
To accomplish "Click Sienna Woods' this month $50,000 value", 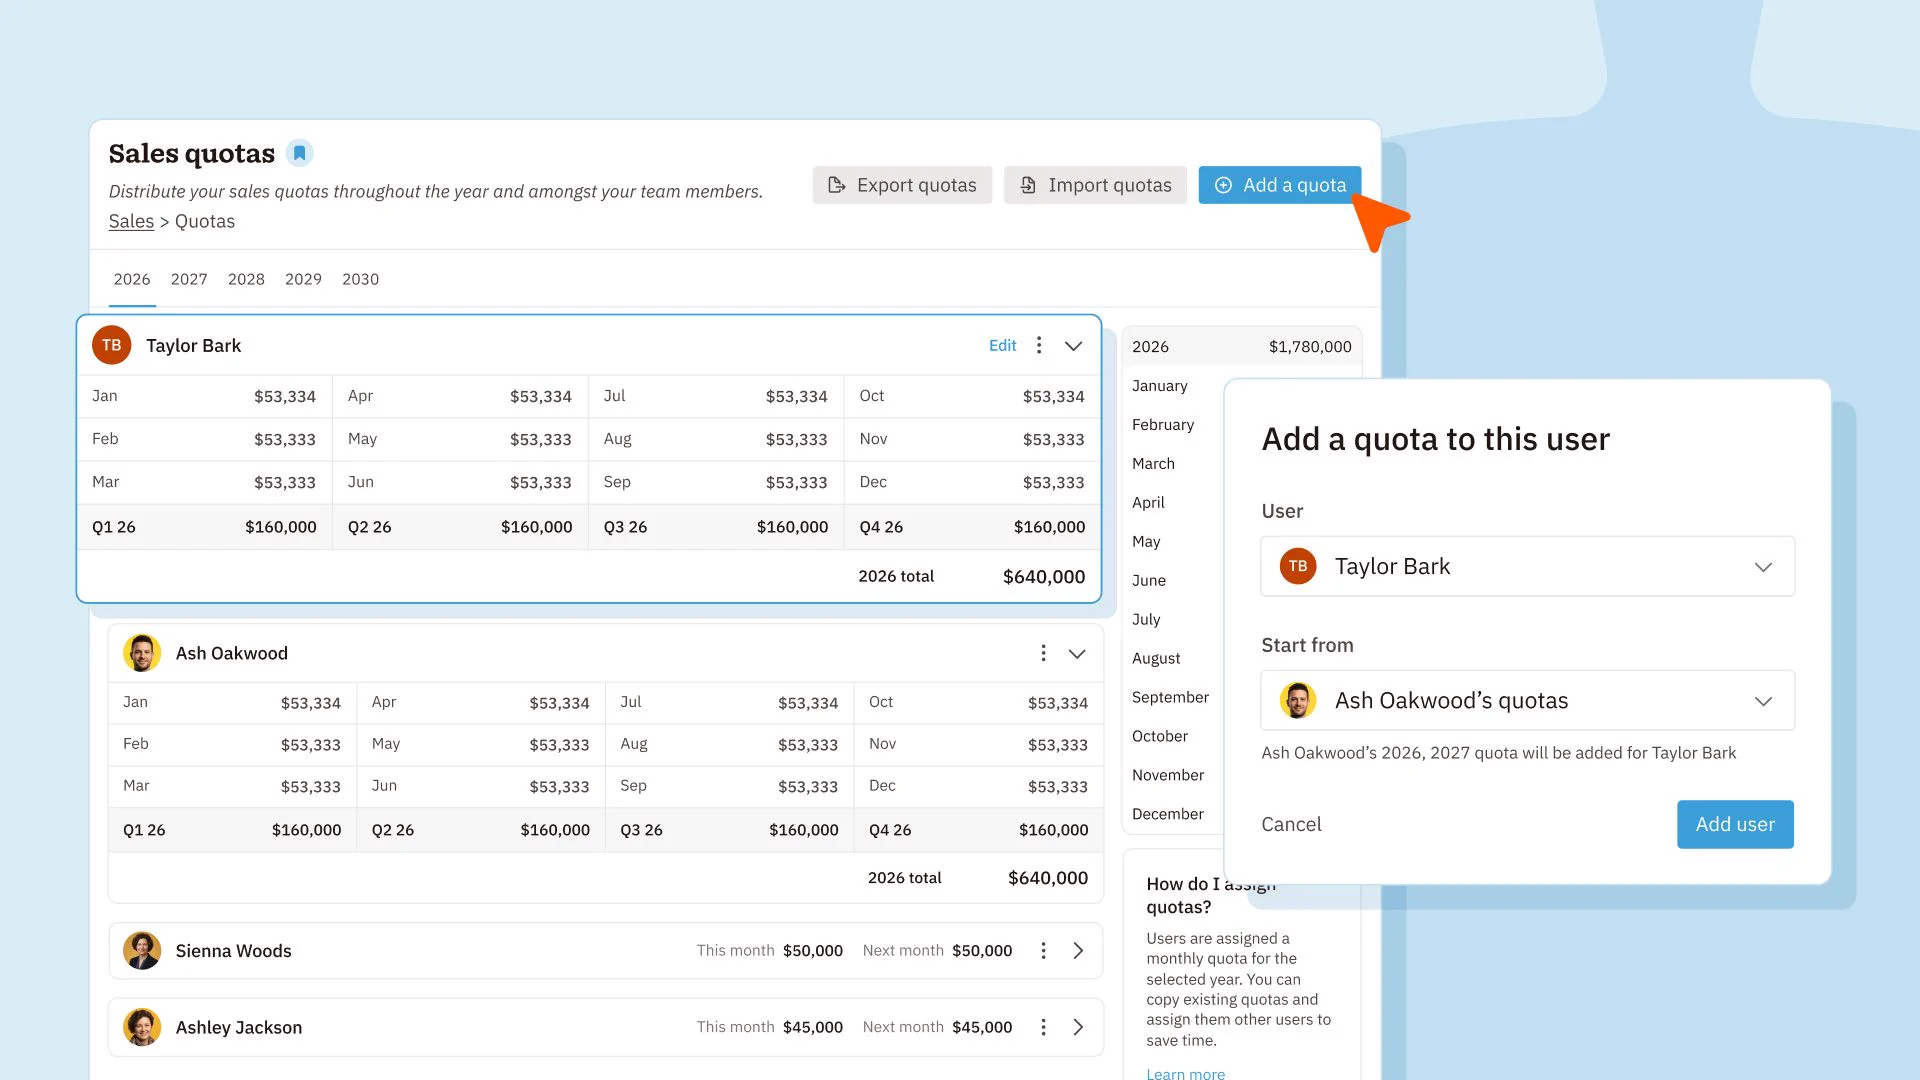I will (813, 951).
